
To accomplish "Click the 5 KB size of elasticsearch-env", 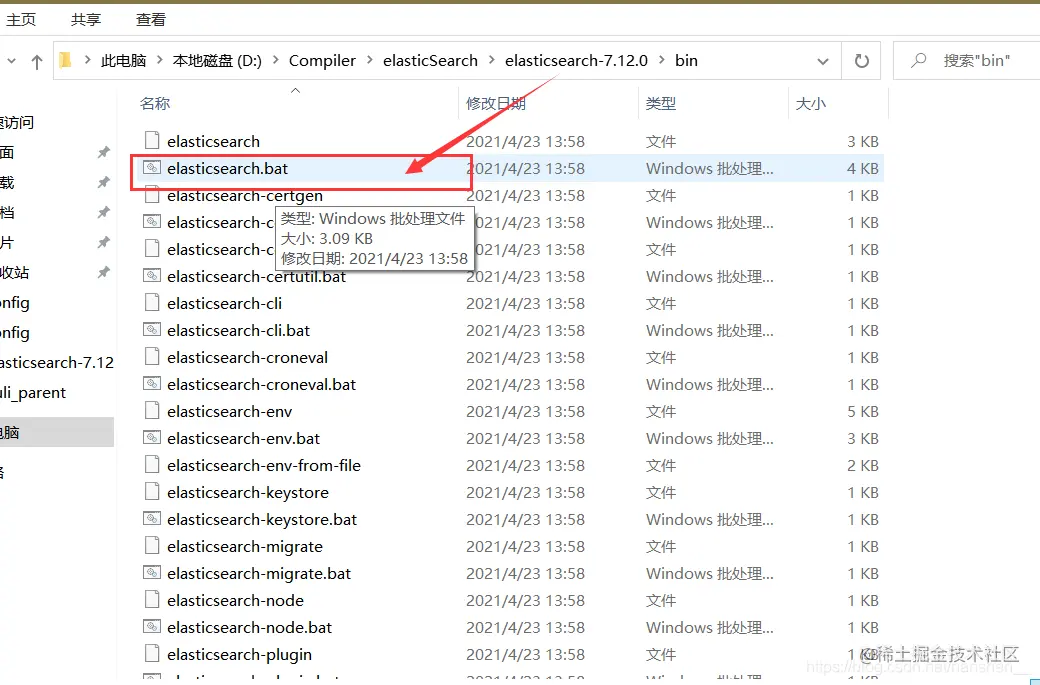I will point(863,412).
